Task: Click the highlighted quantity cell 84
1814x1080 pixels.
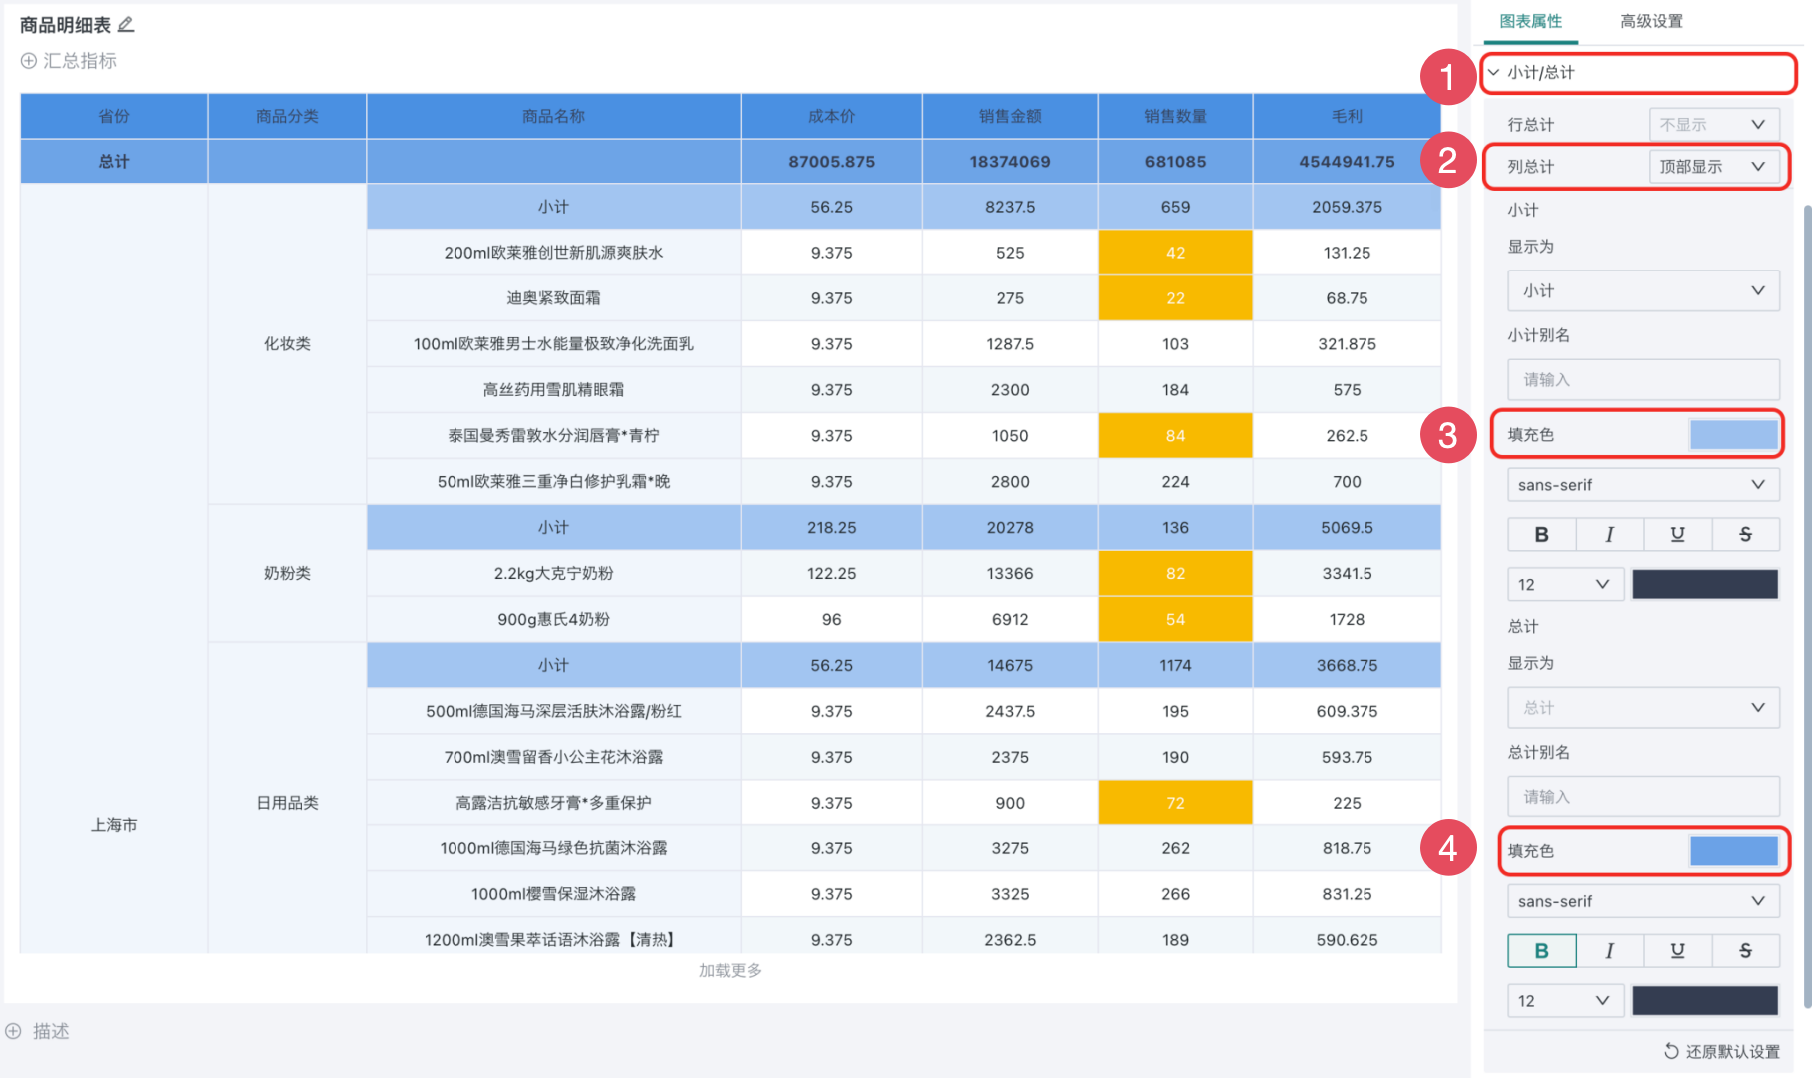Action: pos(1176,436)
